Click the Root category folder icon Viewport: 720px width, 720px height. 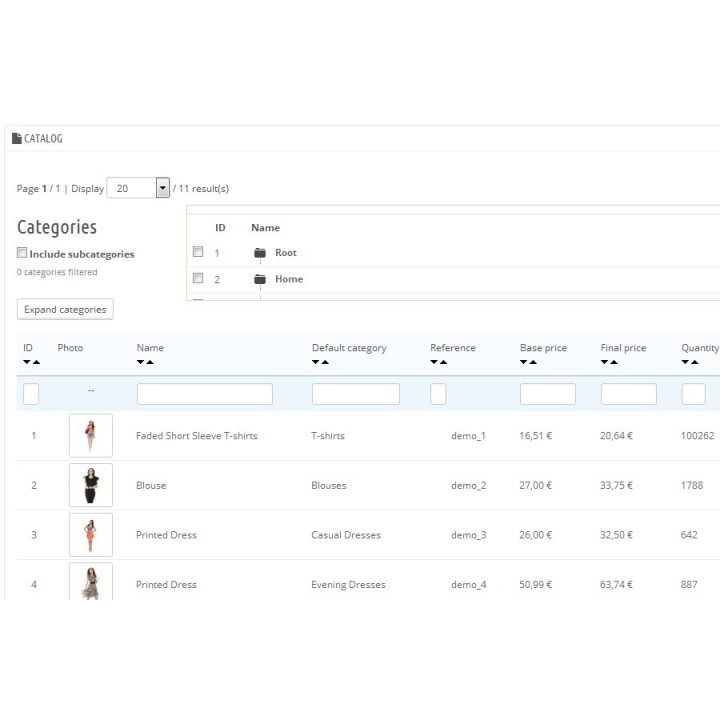click(x=260, y=253)
